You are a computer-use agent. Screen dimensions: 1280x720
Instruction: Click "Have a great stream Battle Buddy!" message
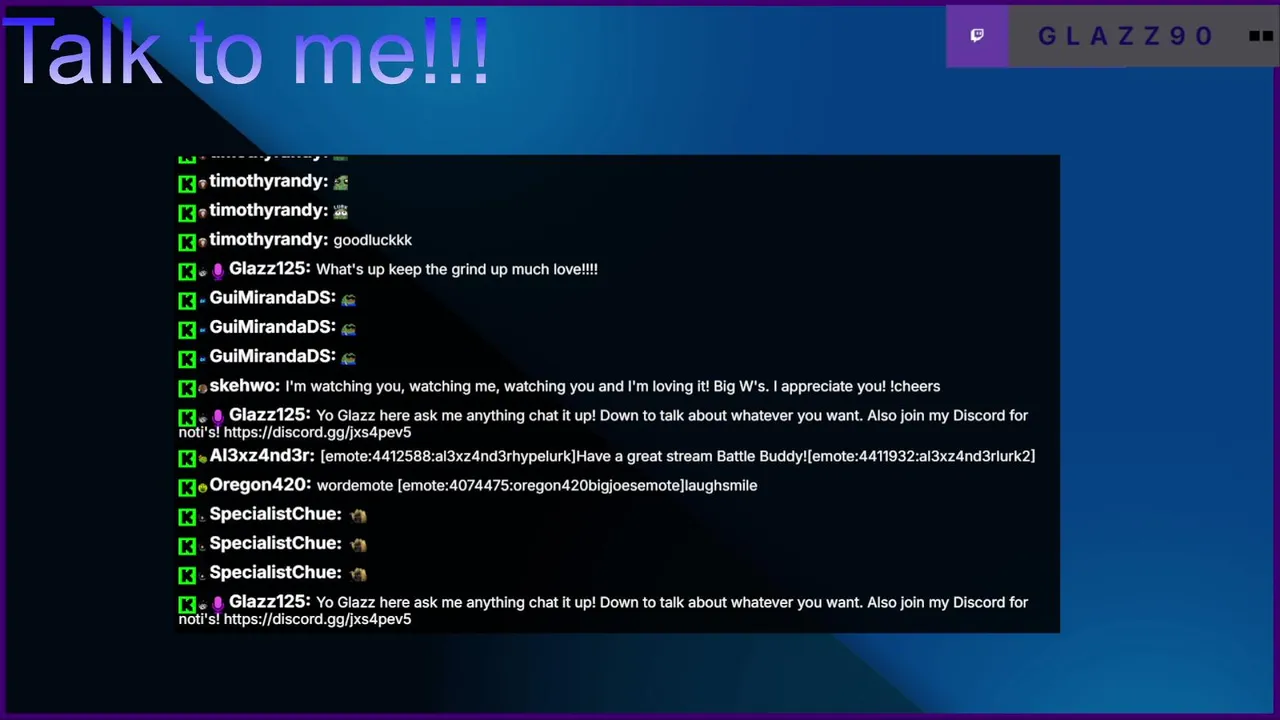tap(678, 456)
